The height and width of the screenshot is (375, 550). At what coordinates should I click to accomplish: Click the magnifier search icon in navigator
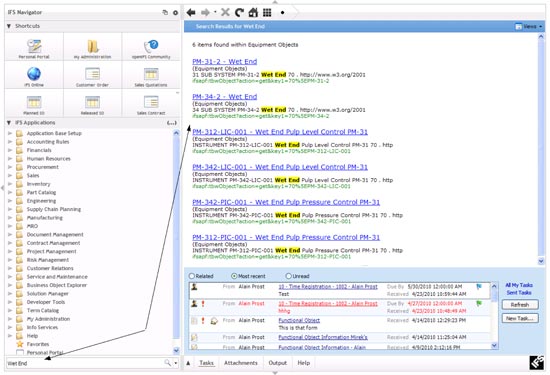point(168,363)
